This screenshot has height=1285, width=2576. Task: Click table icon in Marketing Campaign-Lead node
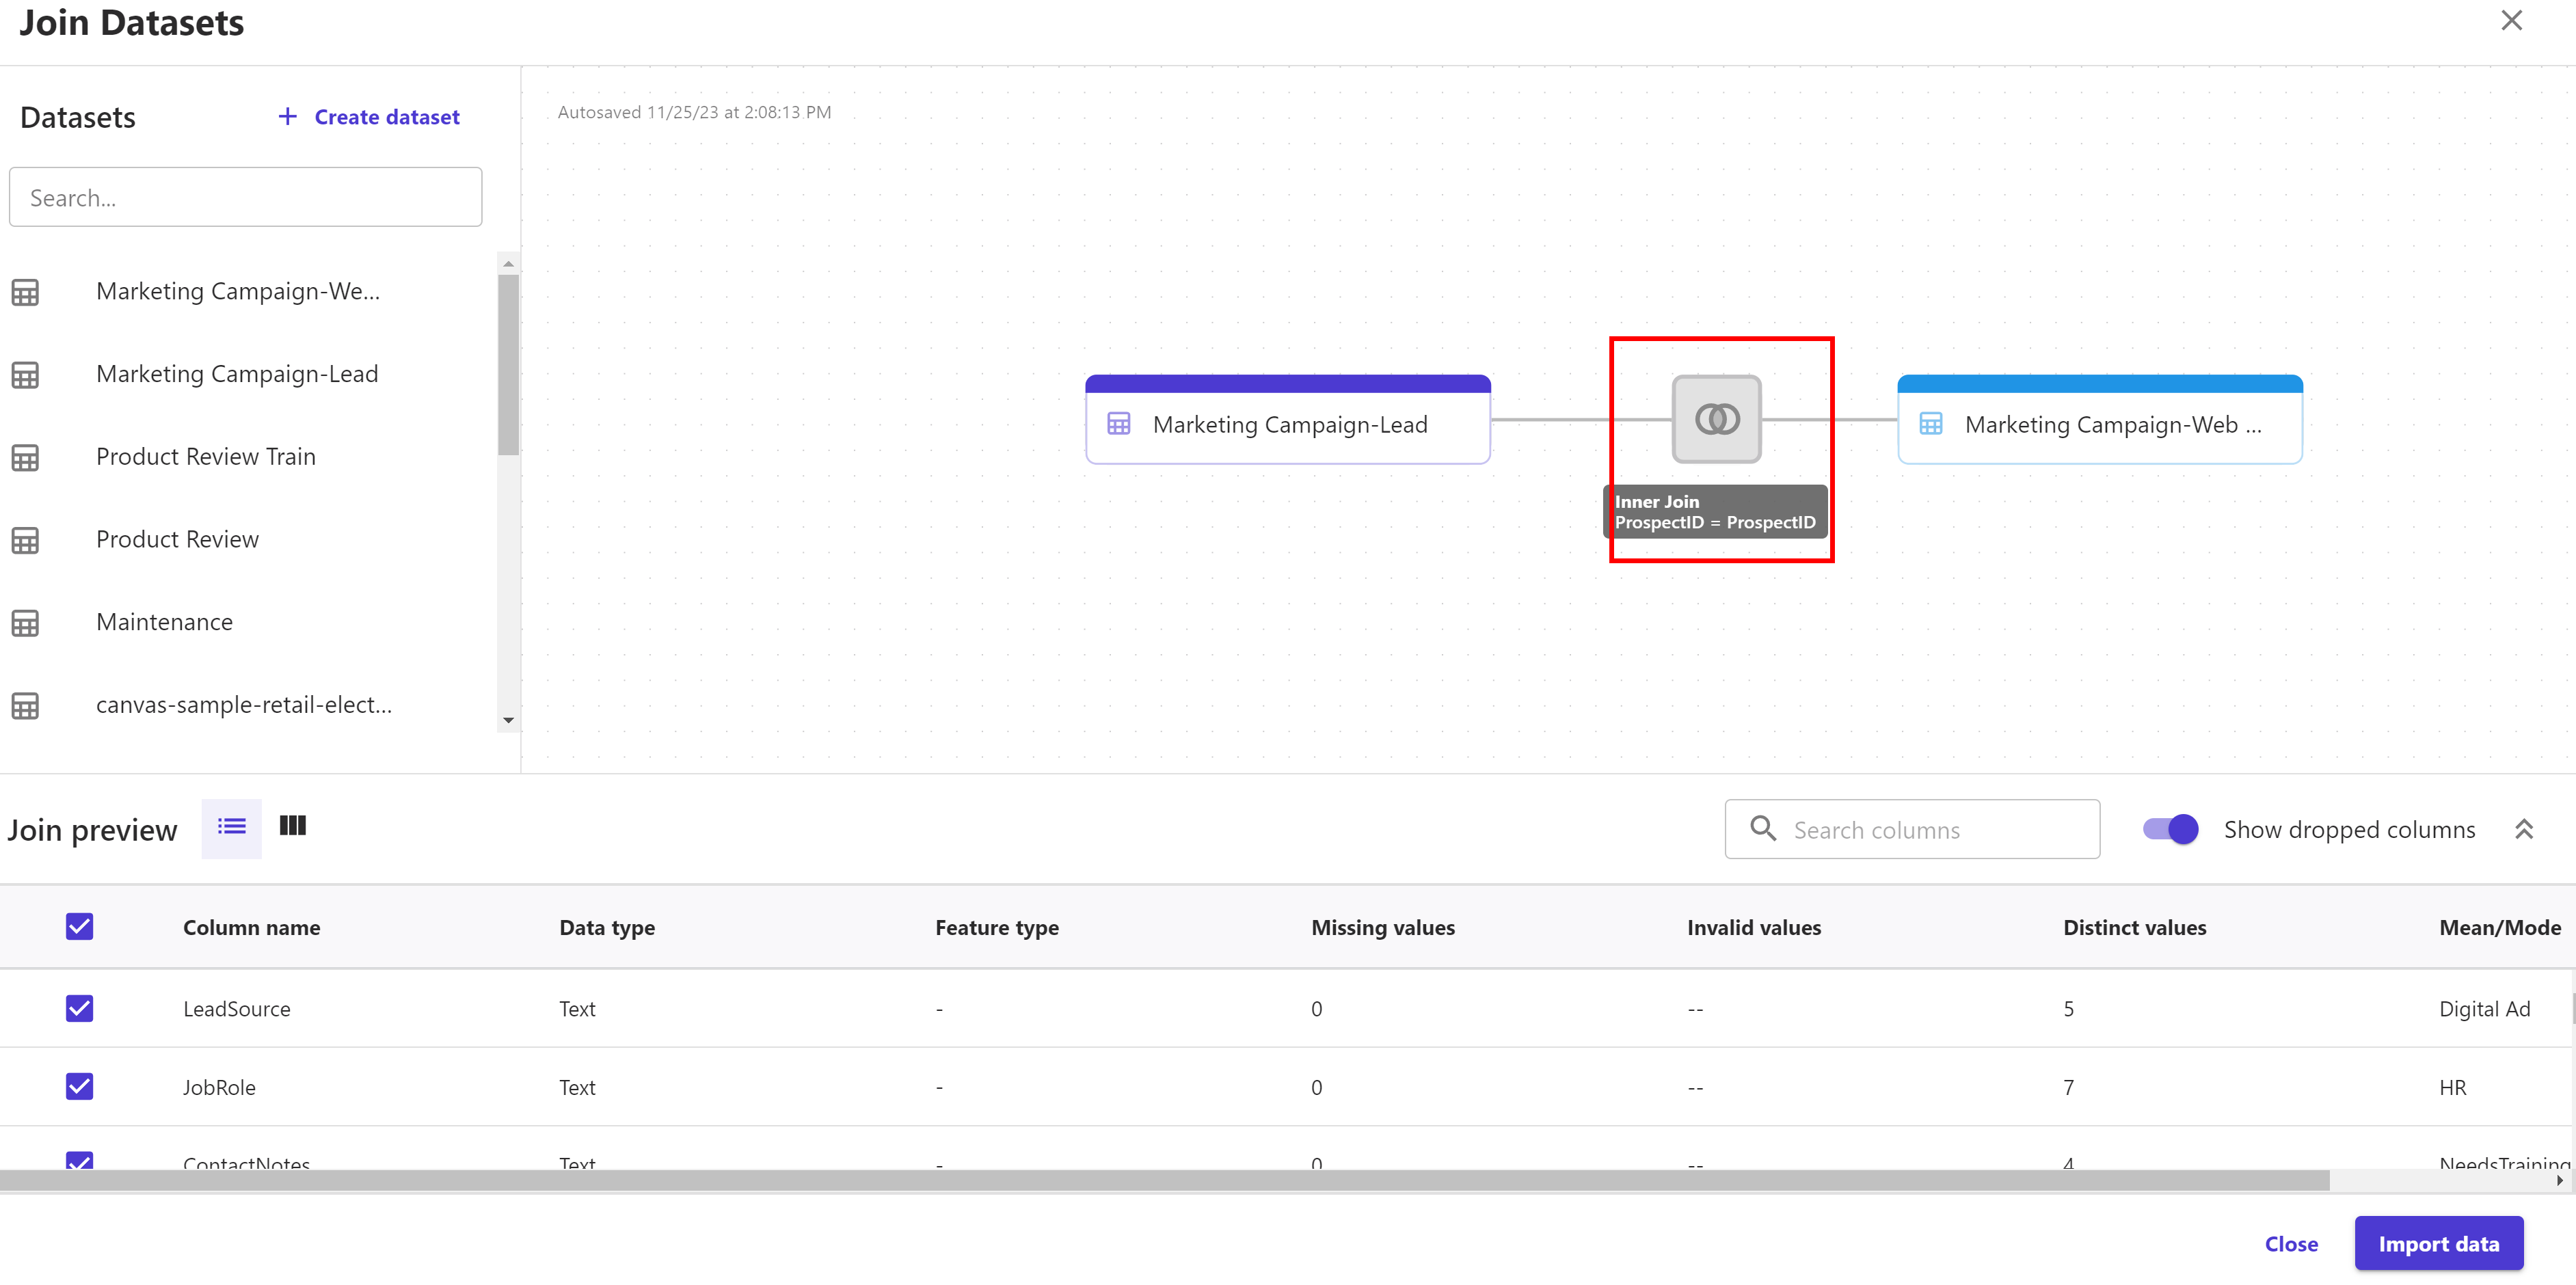[1118, 425]
